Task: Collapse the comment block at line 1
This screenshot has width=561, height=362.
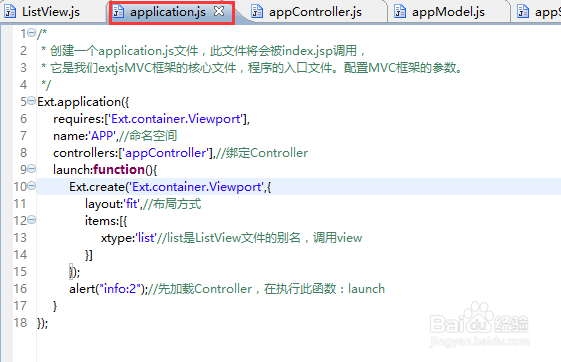Action: (x=31, y=33)
